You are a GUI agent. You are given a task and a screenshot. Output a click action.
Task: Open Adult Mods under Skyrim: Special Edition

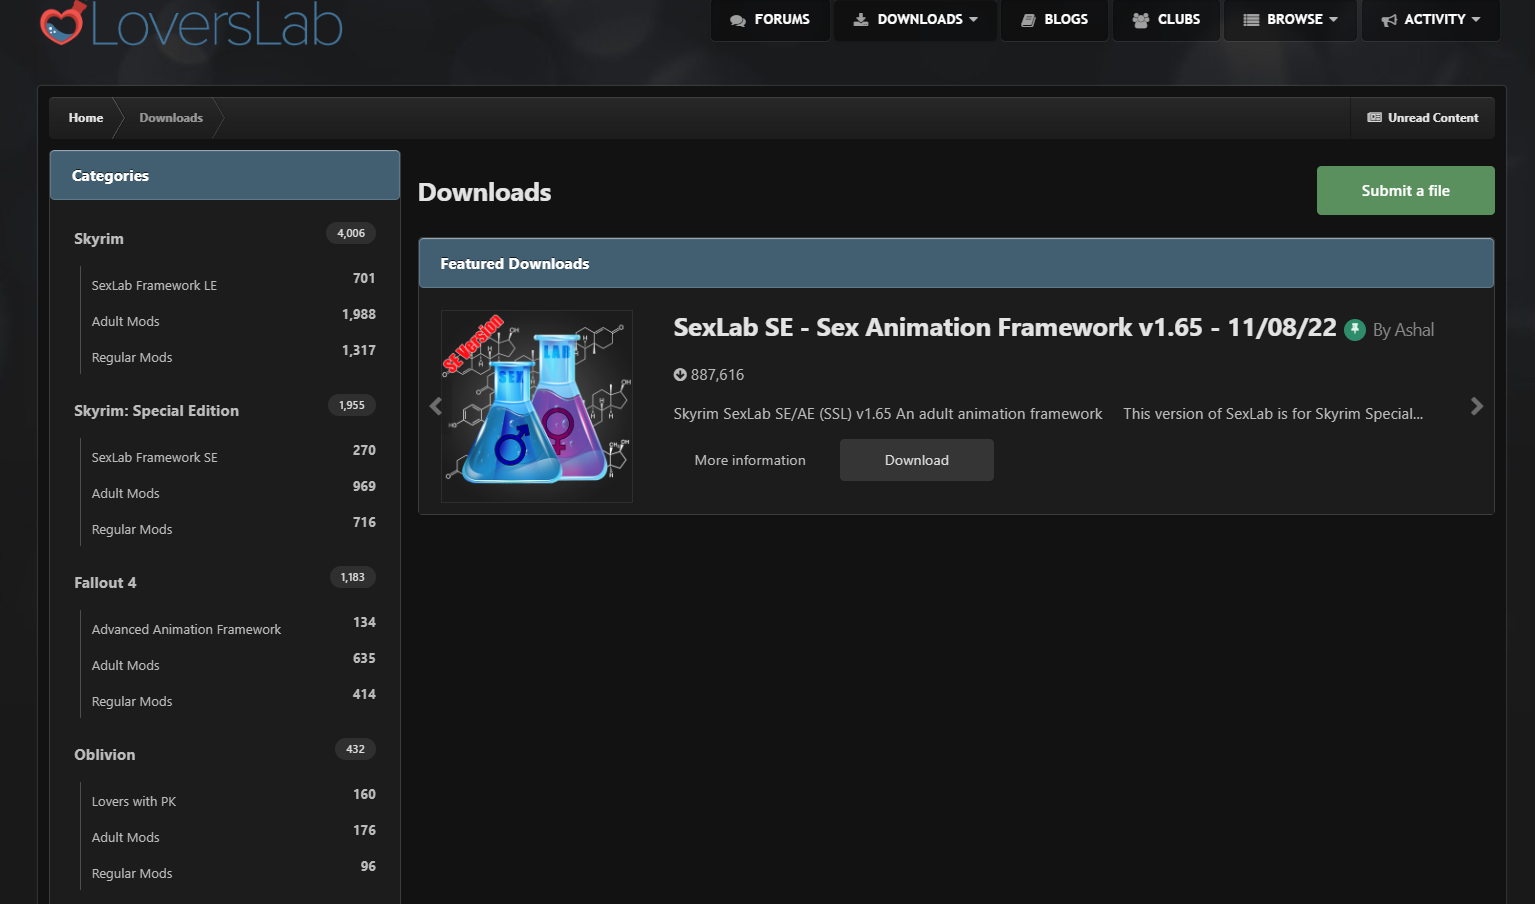(126, 494)
